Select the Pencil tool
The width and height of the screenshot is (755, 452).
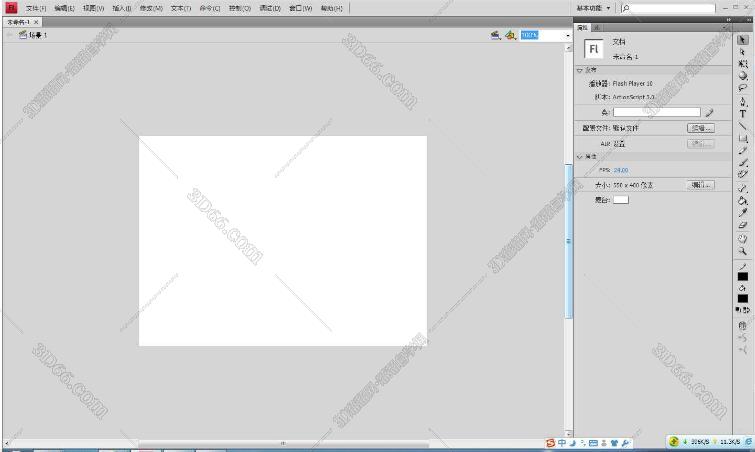click(x=742, y=151)
